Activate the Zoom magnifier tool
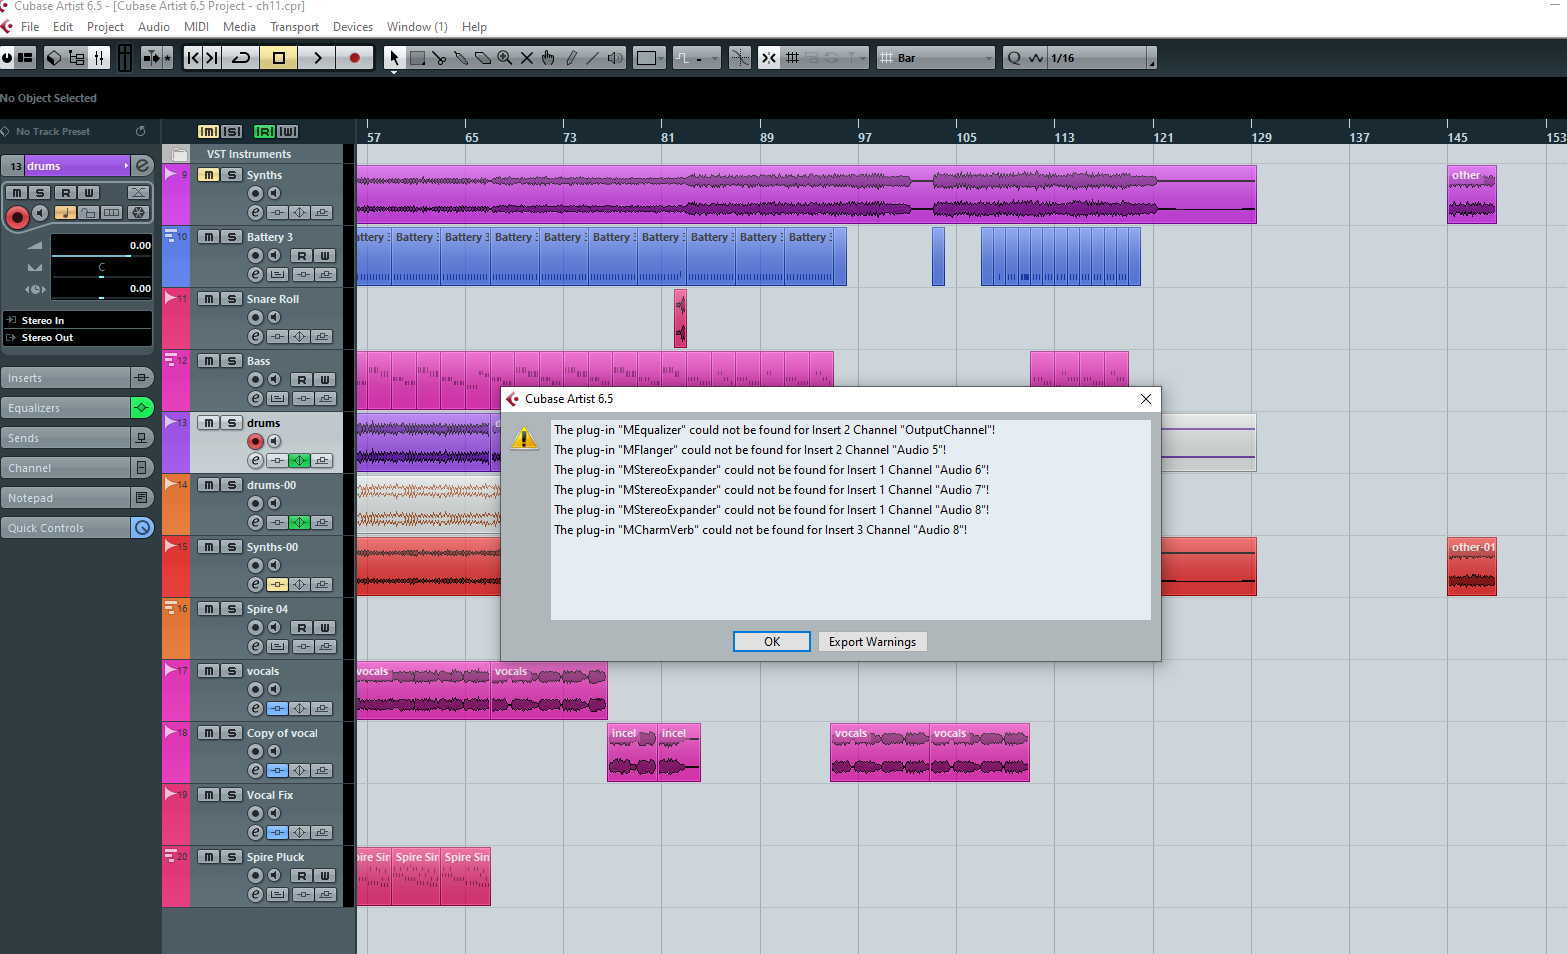Screen dimensions: 1567x954 pos(505,58)
